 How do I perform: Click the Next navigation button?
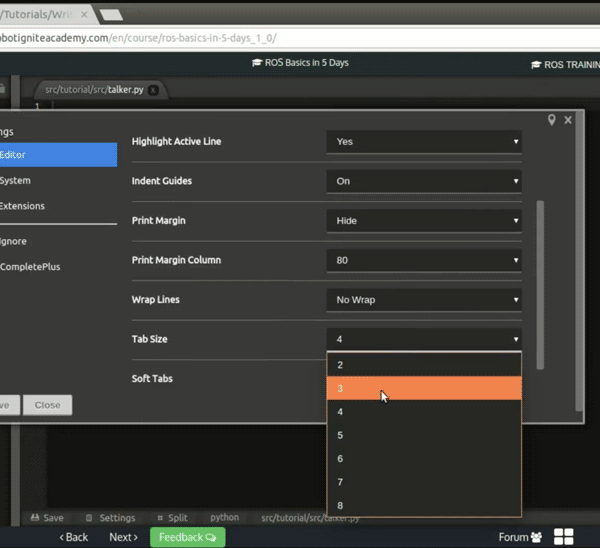(123, 537)
